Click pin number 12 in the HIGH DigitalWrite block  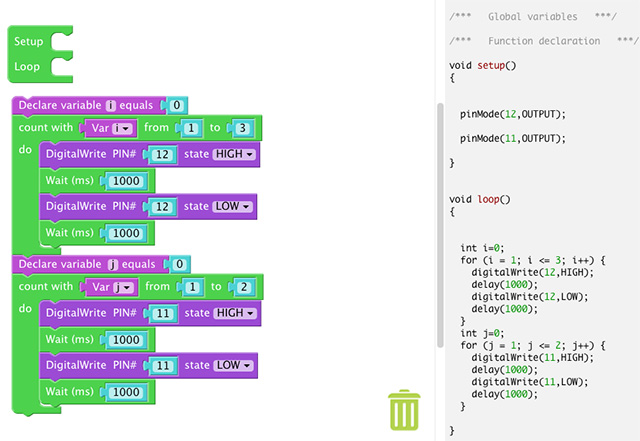coord(163,155)
